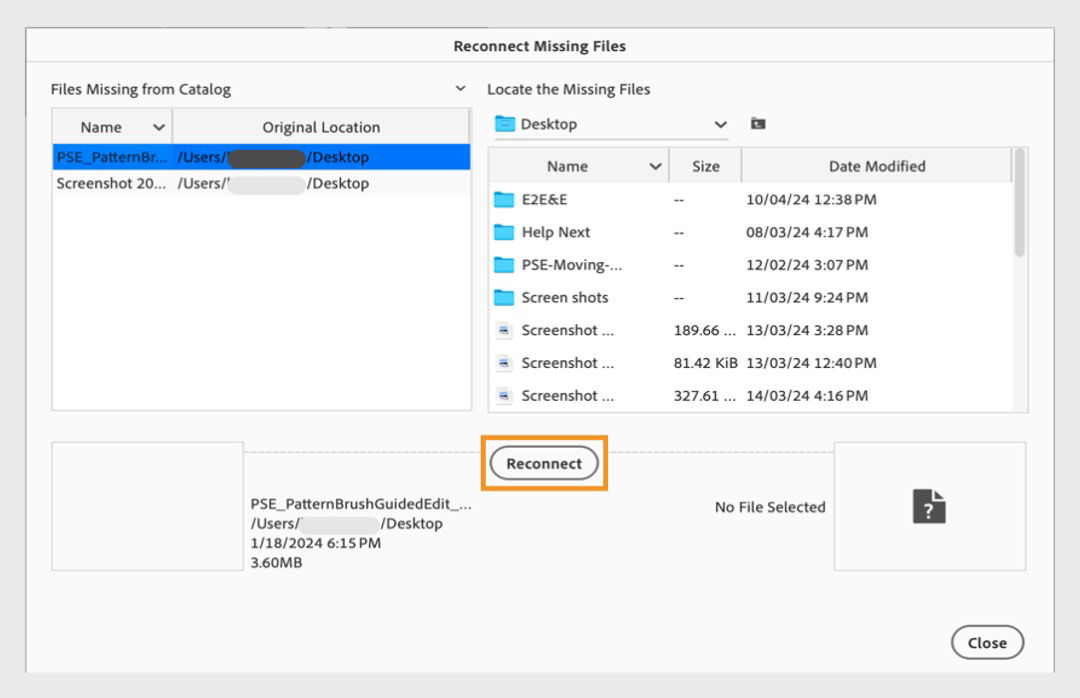The height and width of the screenshot is (698, 1080).
Task: Click the PSE_PatternBrushGuidedEdit_... file name text
Action: tap(361, 504)
